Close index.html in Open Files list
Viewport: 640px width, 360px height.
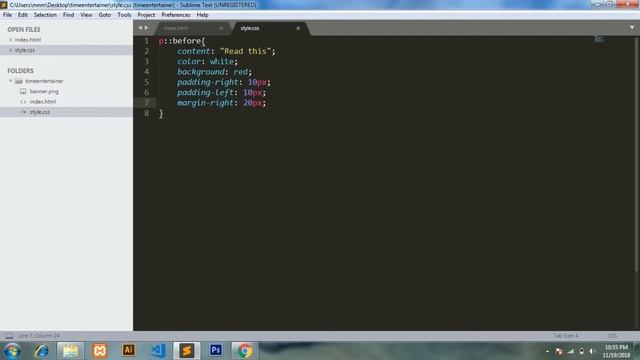point(11,40)
